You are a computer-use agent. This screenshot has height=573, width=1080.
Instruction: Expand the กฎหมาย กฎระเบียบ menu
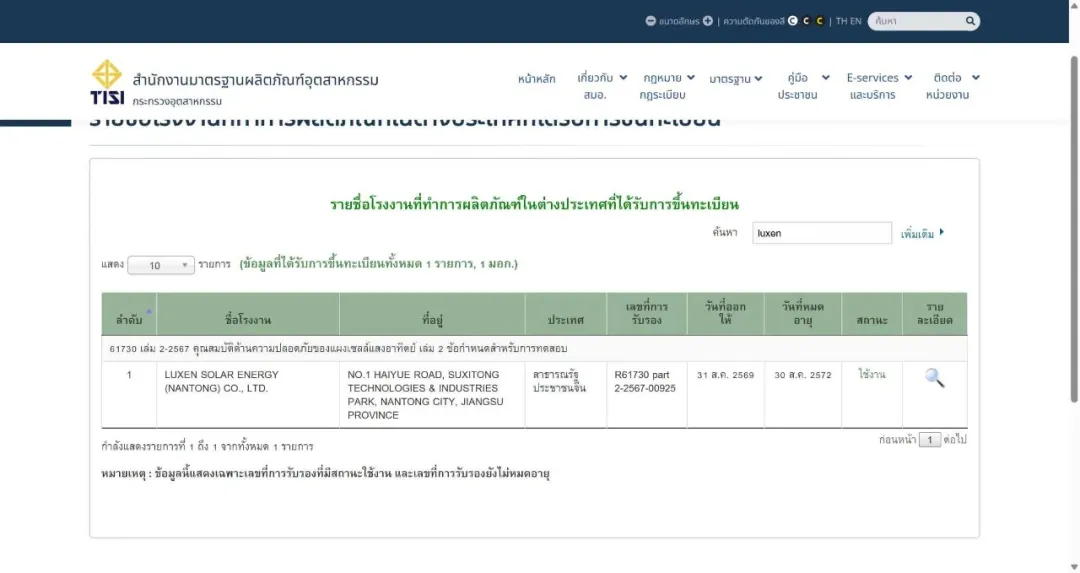[667, 85]
